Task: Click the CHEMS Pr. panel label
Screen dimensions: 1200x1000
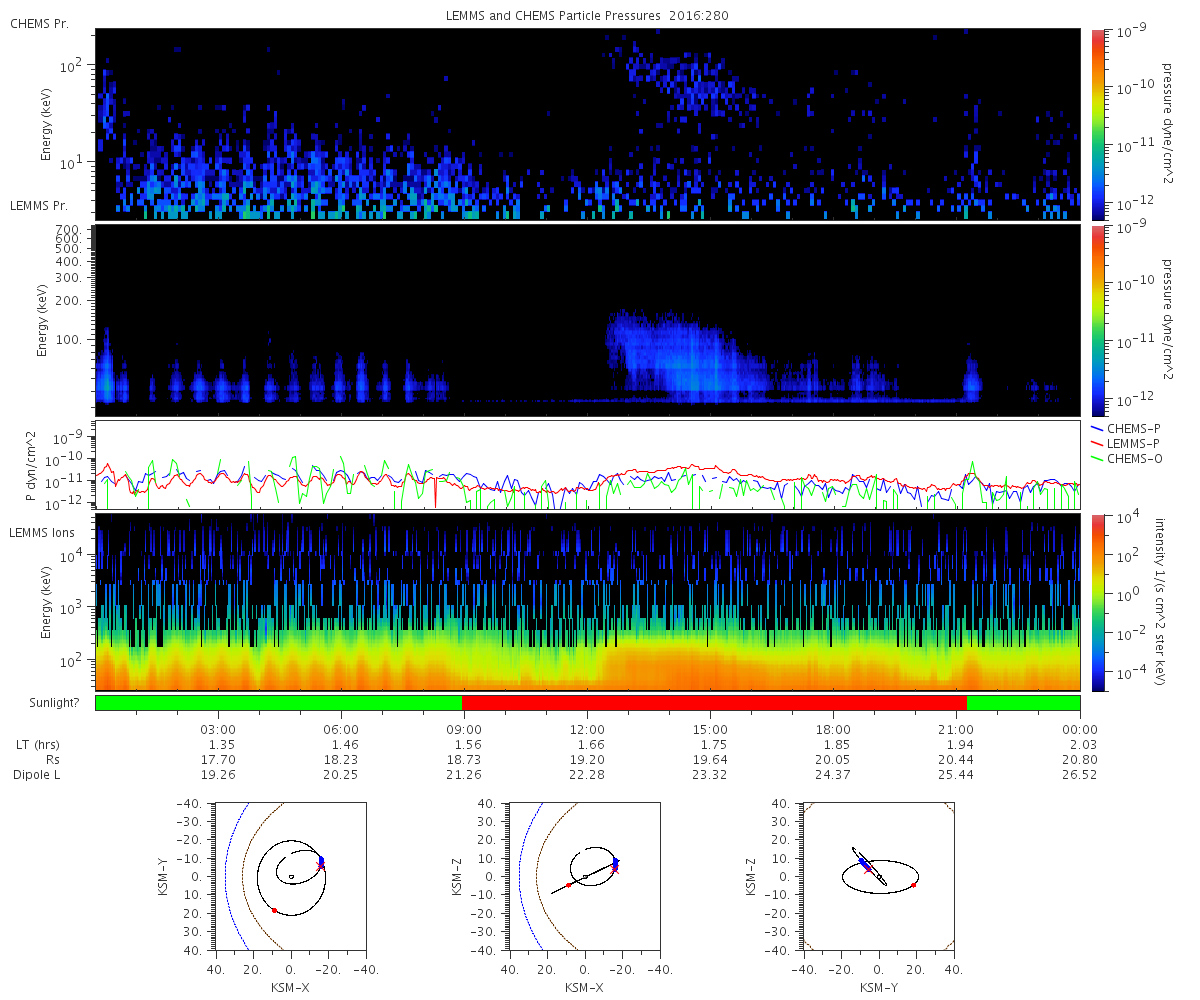Action: (x=39, y=23)
